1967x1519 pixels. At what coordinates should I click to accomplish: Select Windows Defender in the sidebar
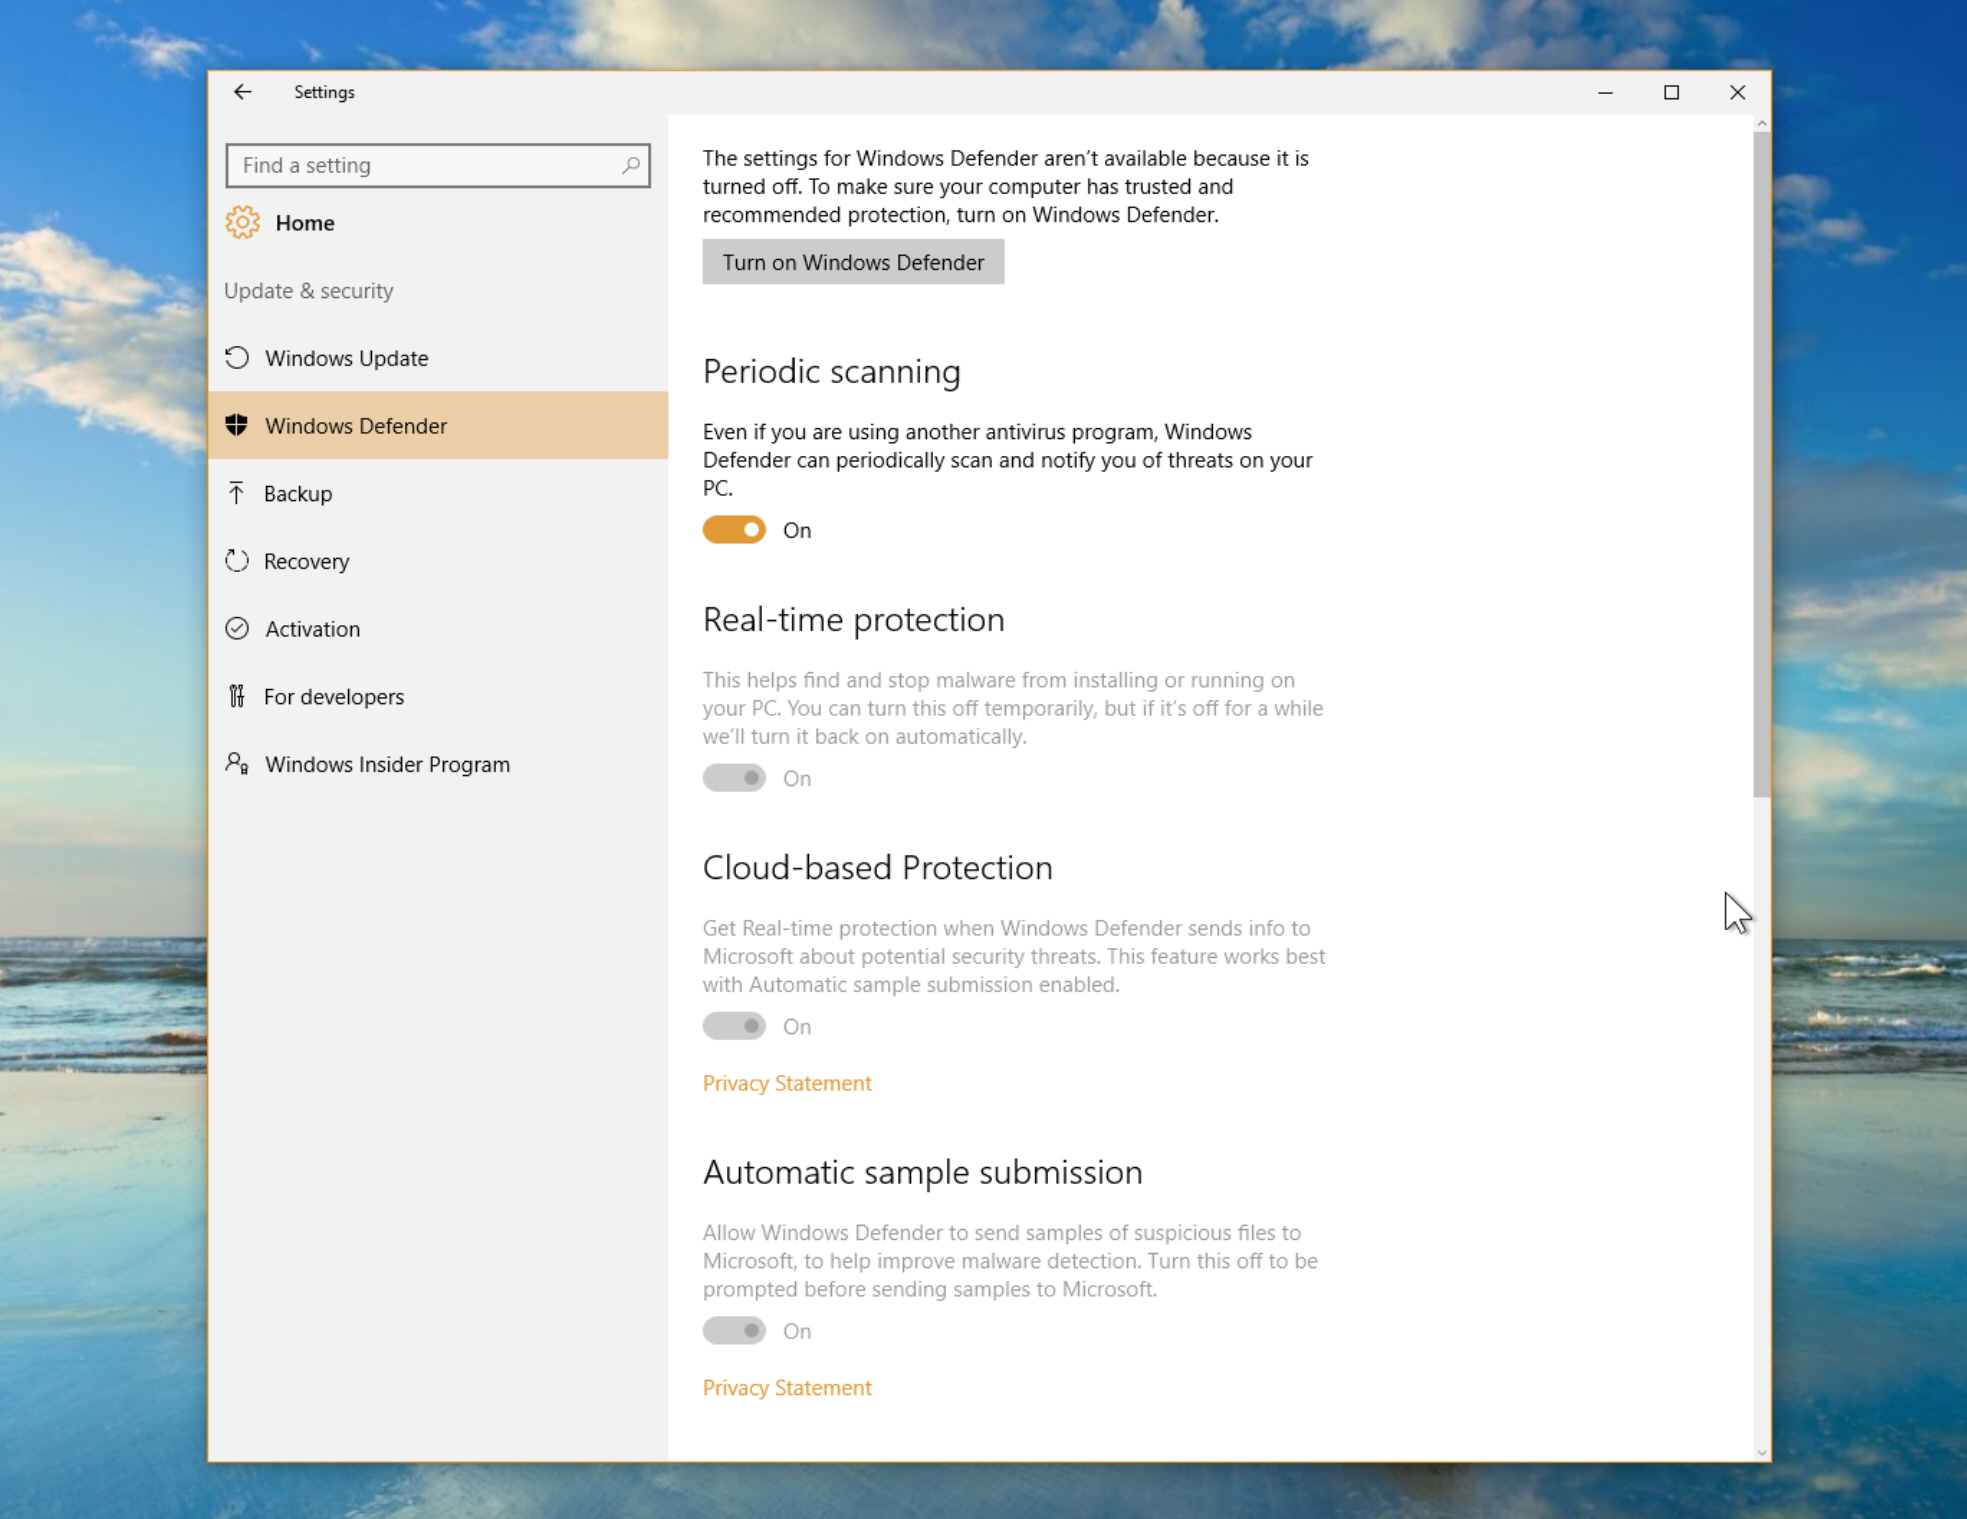(x=438, y=425)
